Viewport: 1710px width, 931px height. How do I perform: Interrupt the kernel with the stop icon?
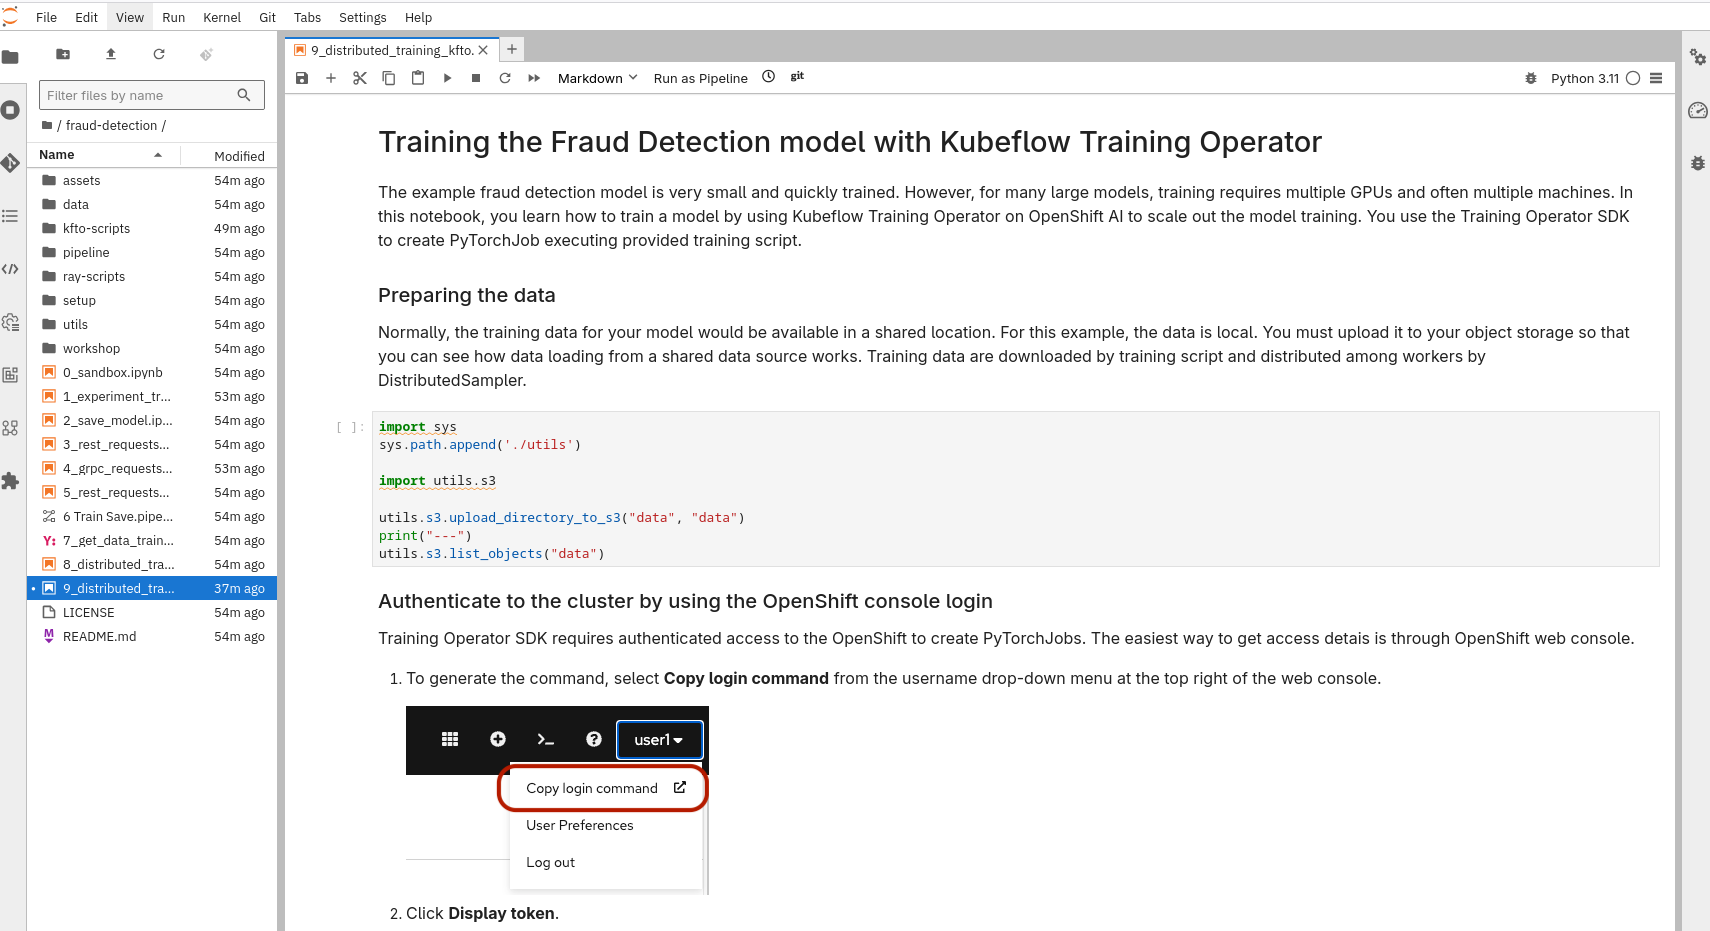click(x=476, y=78)
